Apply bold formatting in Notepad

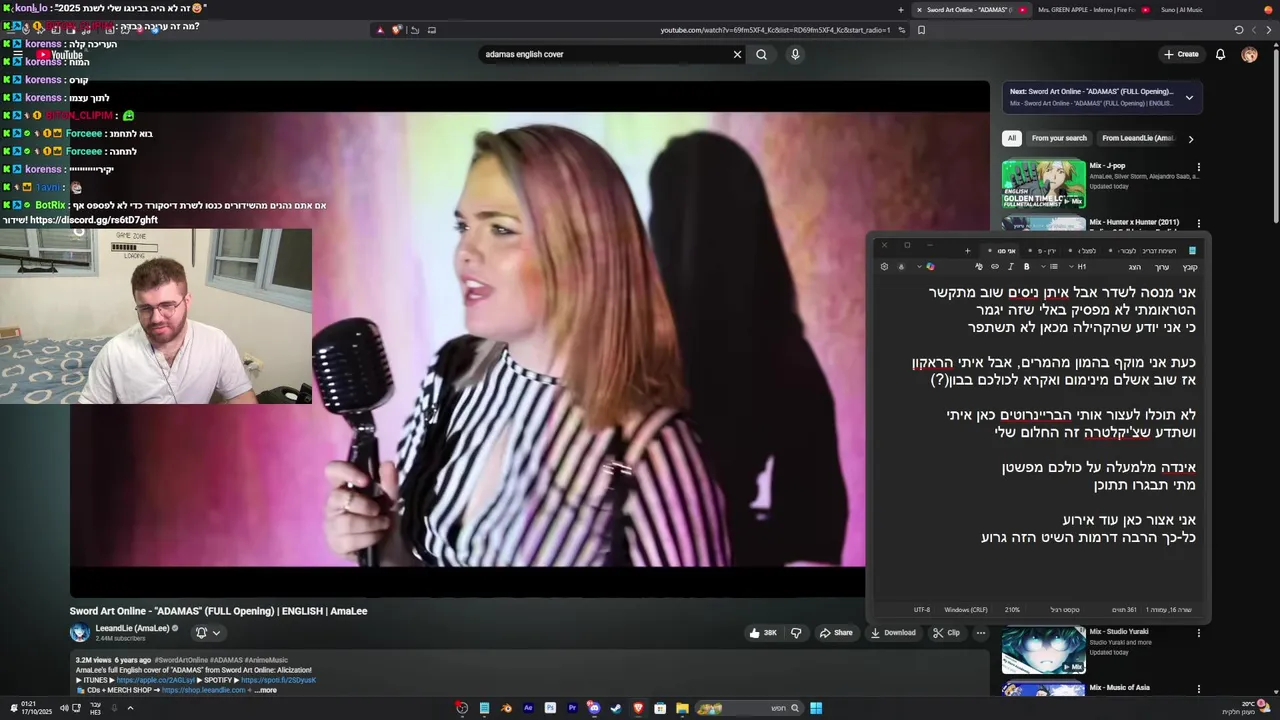click(x=1027, y=267)
